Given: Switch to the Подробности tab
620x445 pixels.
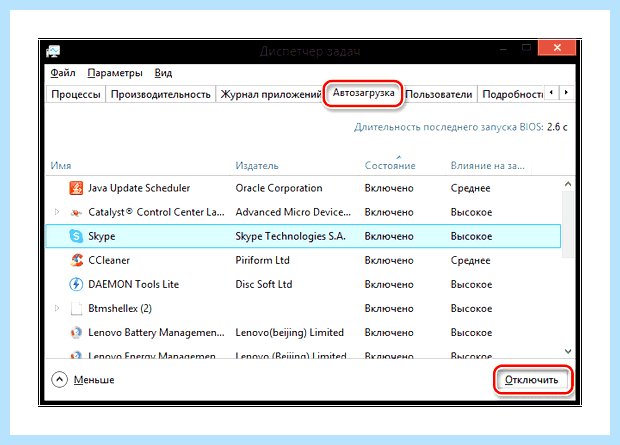Looking at the screenshot, I should (x=512, y=94).
